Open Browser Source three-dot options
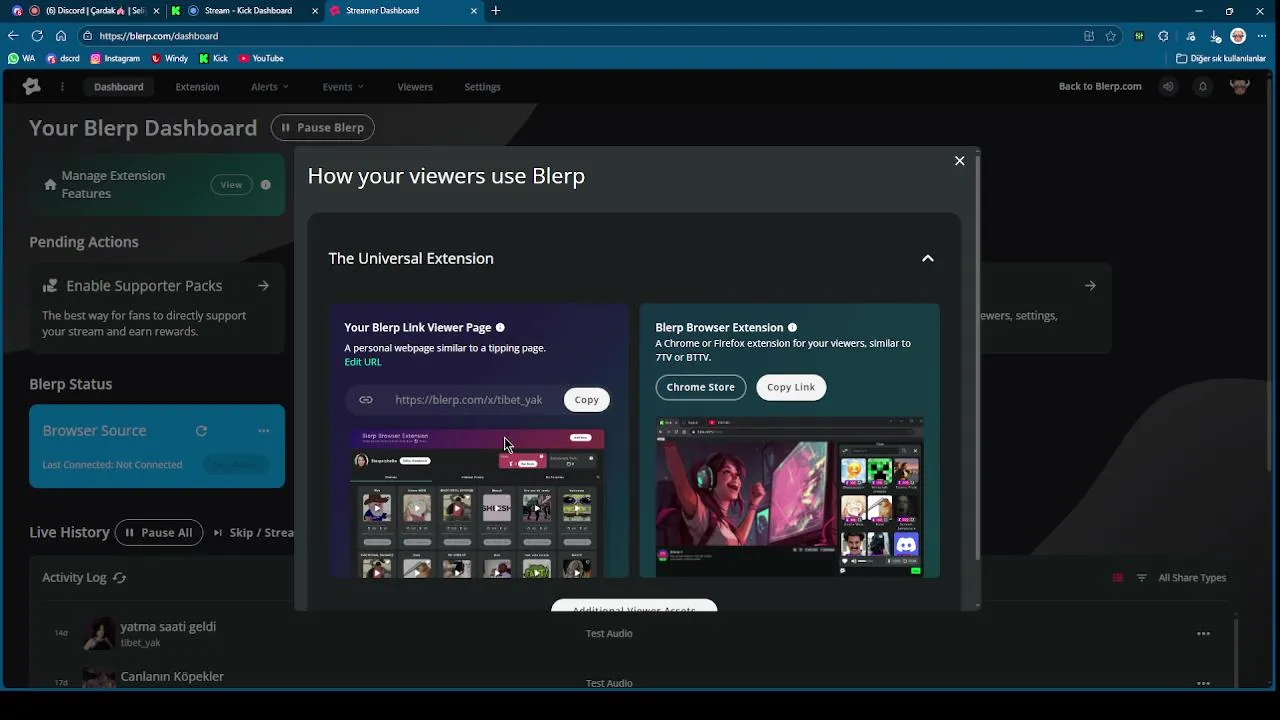This screenshot has height=720, width=1280. click(263, 431)
